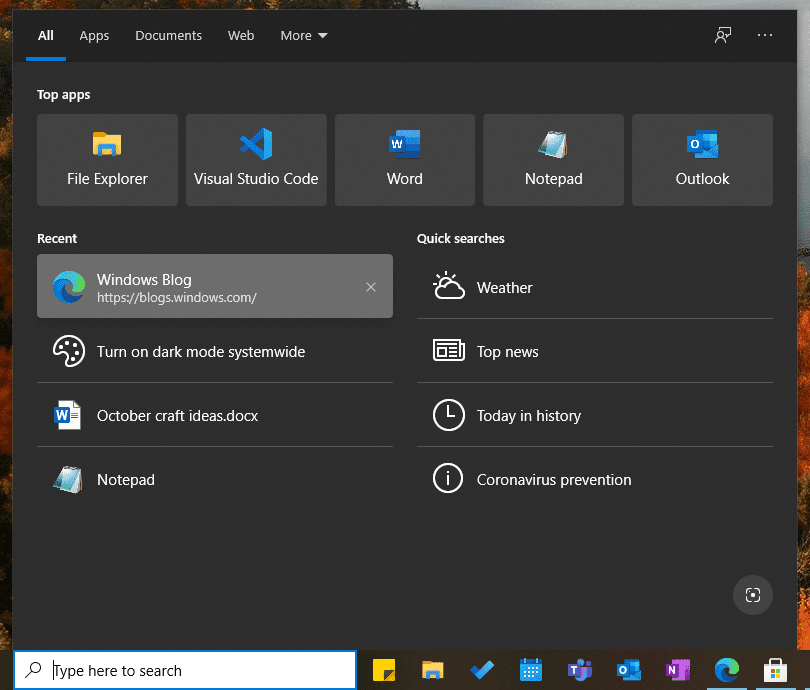
Task: Select the Top news icon
Action: 448,350
